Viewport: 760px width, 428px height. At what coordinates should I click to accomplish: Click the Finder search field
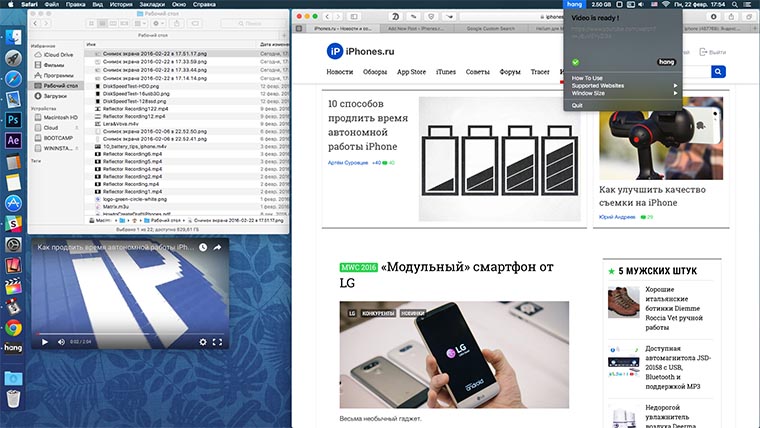click(252, 23)
